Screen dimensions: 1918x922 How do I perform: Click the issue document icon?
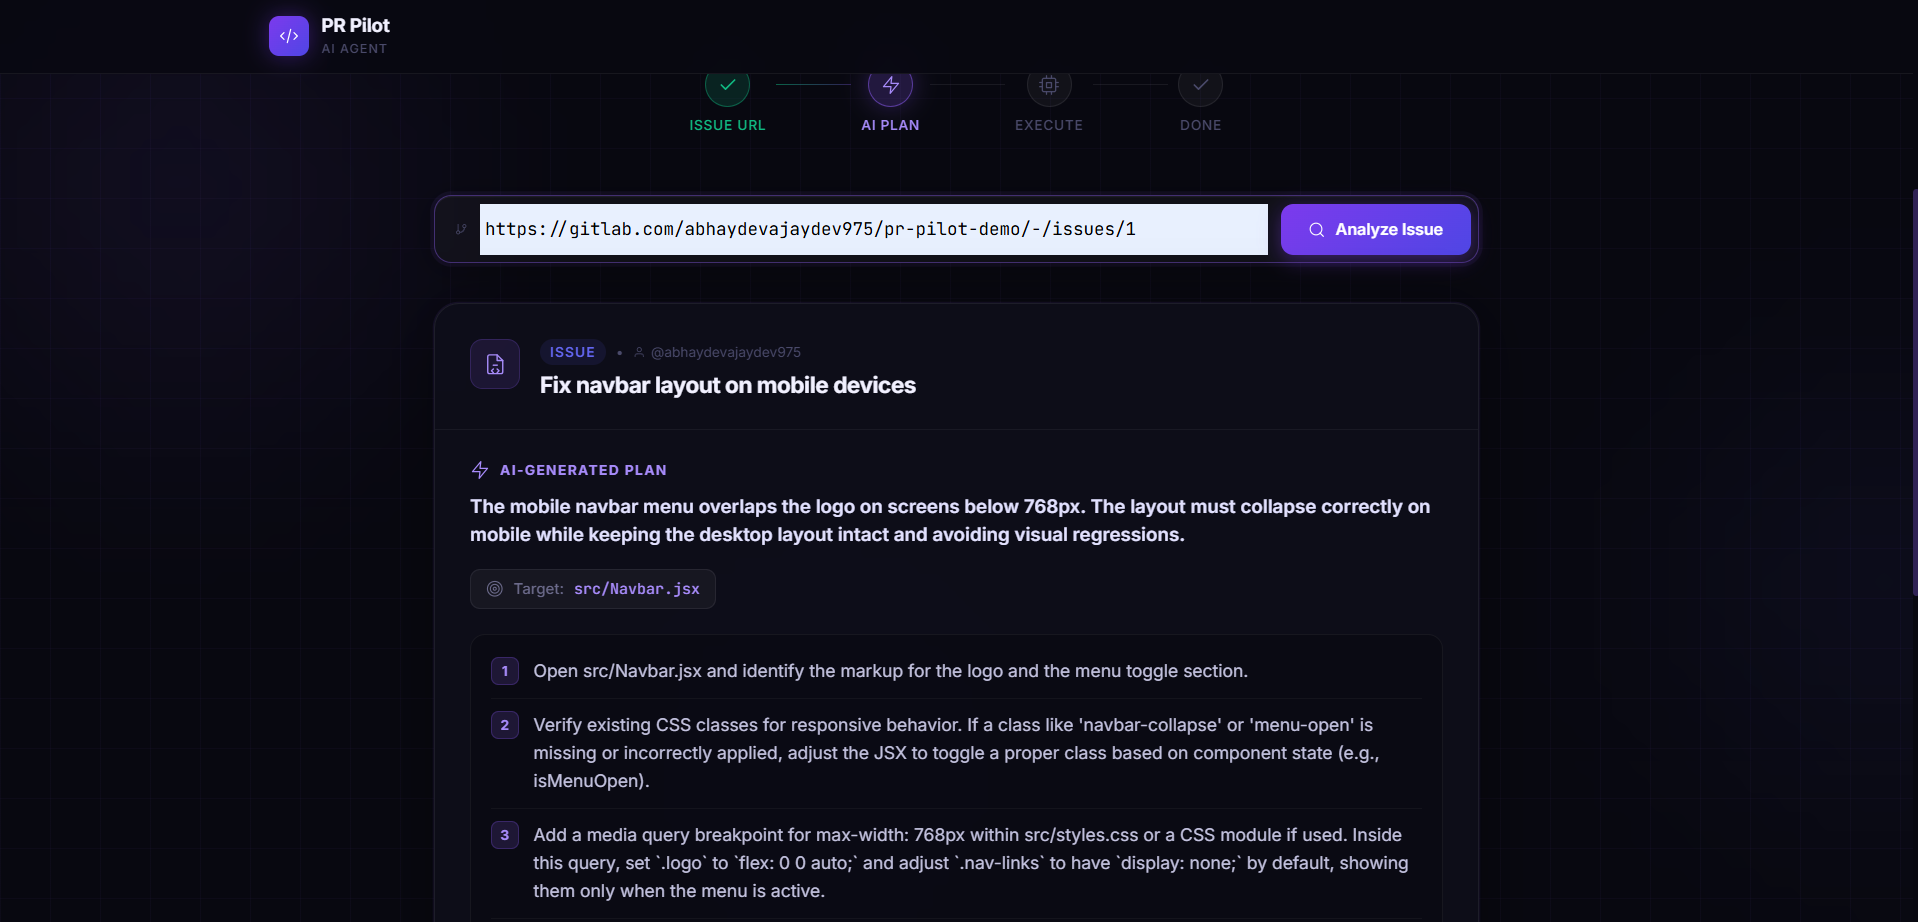(495, 364)
